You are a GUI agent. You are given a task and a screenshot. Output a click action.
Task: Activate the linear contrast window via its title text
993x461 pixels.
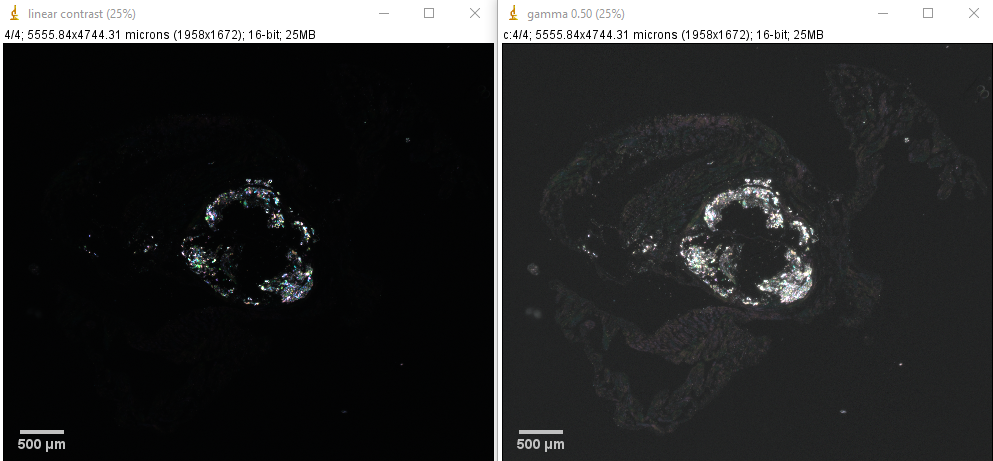[x=82, y=14]
